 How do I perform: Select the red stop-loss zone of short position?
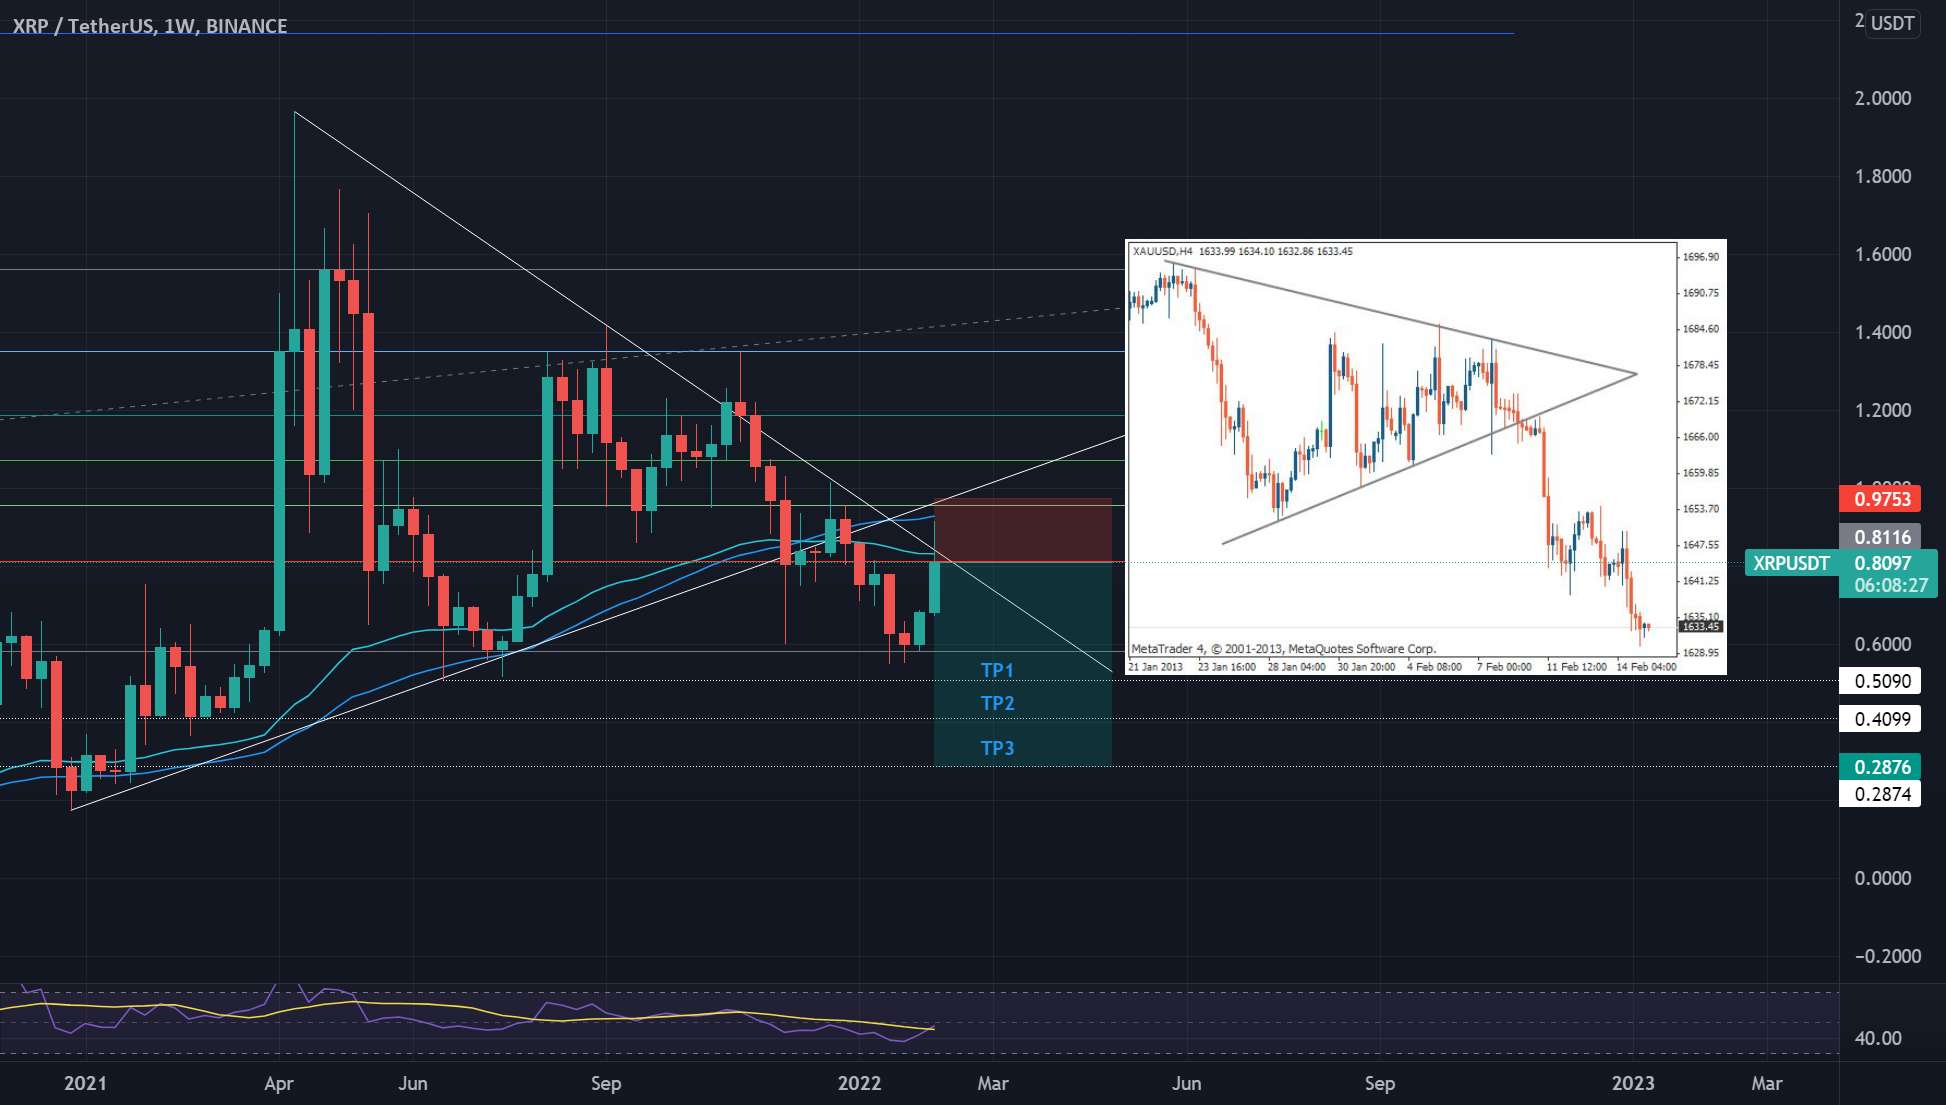click(x=1022, y=530)
